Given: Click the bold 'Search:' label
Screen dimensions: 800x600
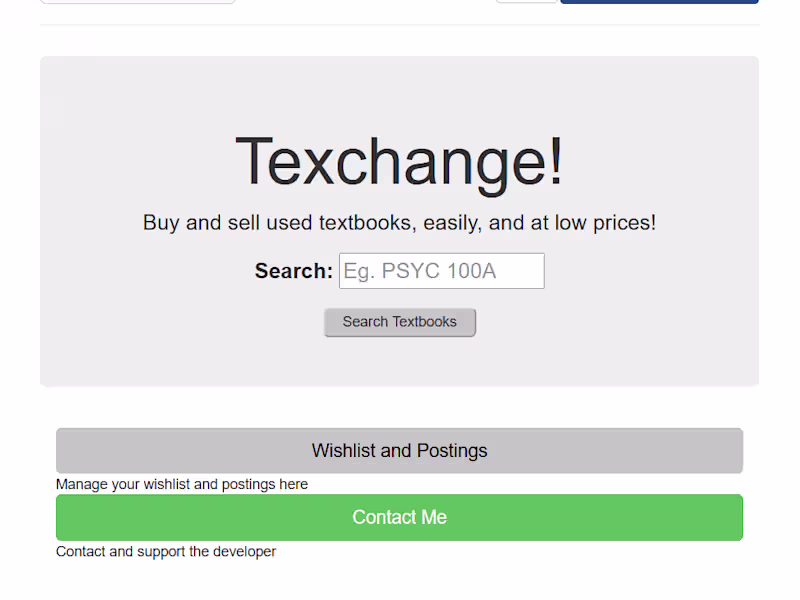Looking at the screenshot, I should coord(294,271).
